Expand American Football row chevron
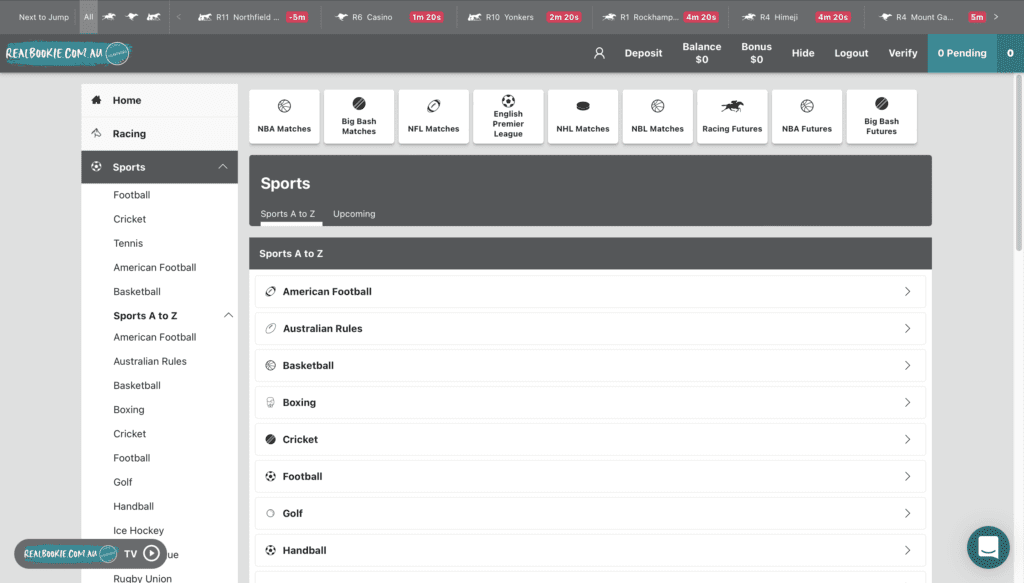 coord(907,291)
